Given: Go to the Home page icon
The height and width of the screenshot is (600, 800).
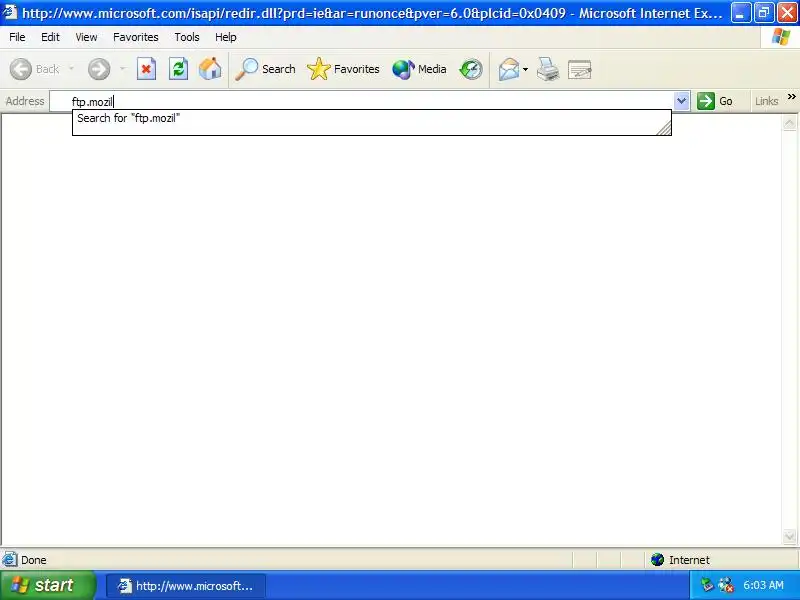Looking at the screenshot, I should pyautogui.click(x=210, y=69).
